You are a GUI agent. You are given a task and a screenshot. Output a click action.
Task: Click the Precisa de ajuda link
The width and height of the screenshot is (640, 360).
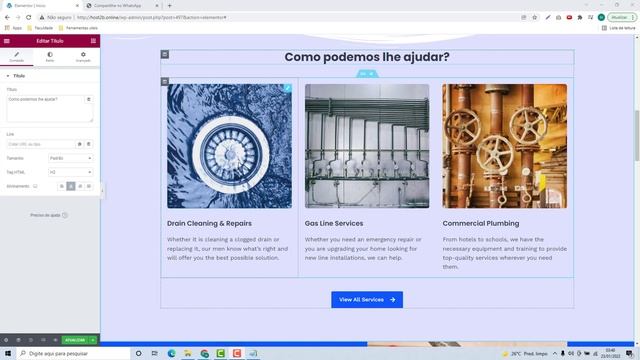point(49,215)
